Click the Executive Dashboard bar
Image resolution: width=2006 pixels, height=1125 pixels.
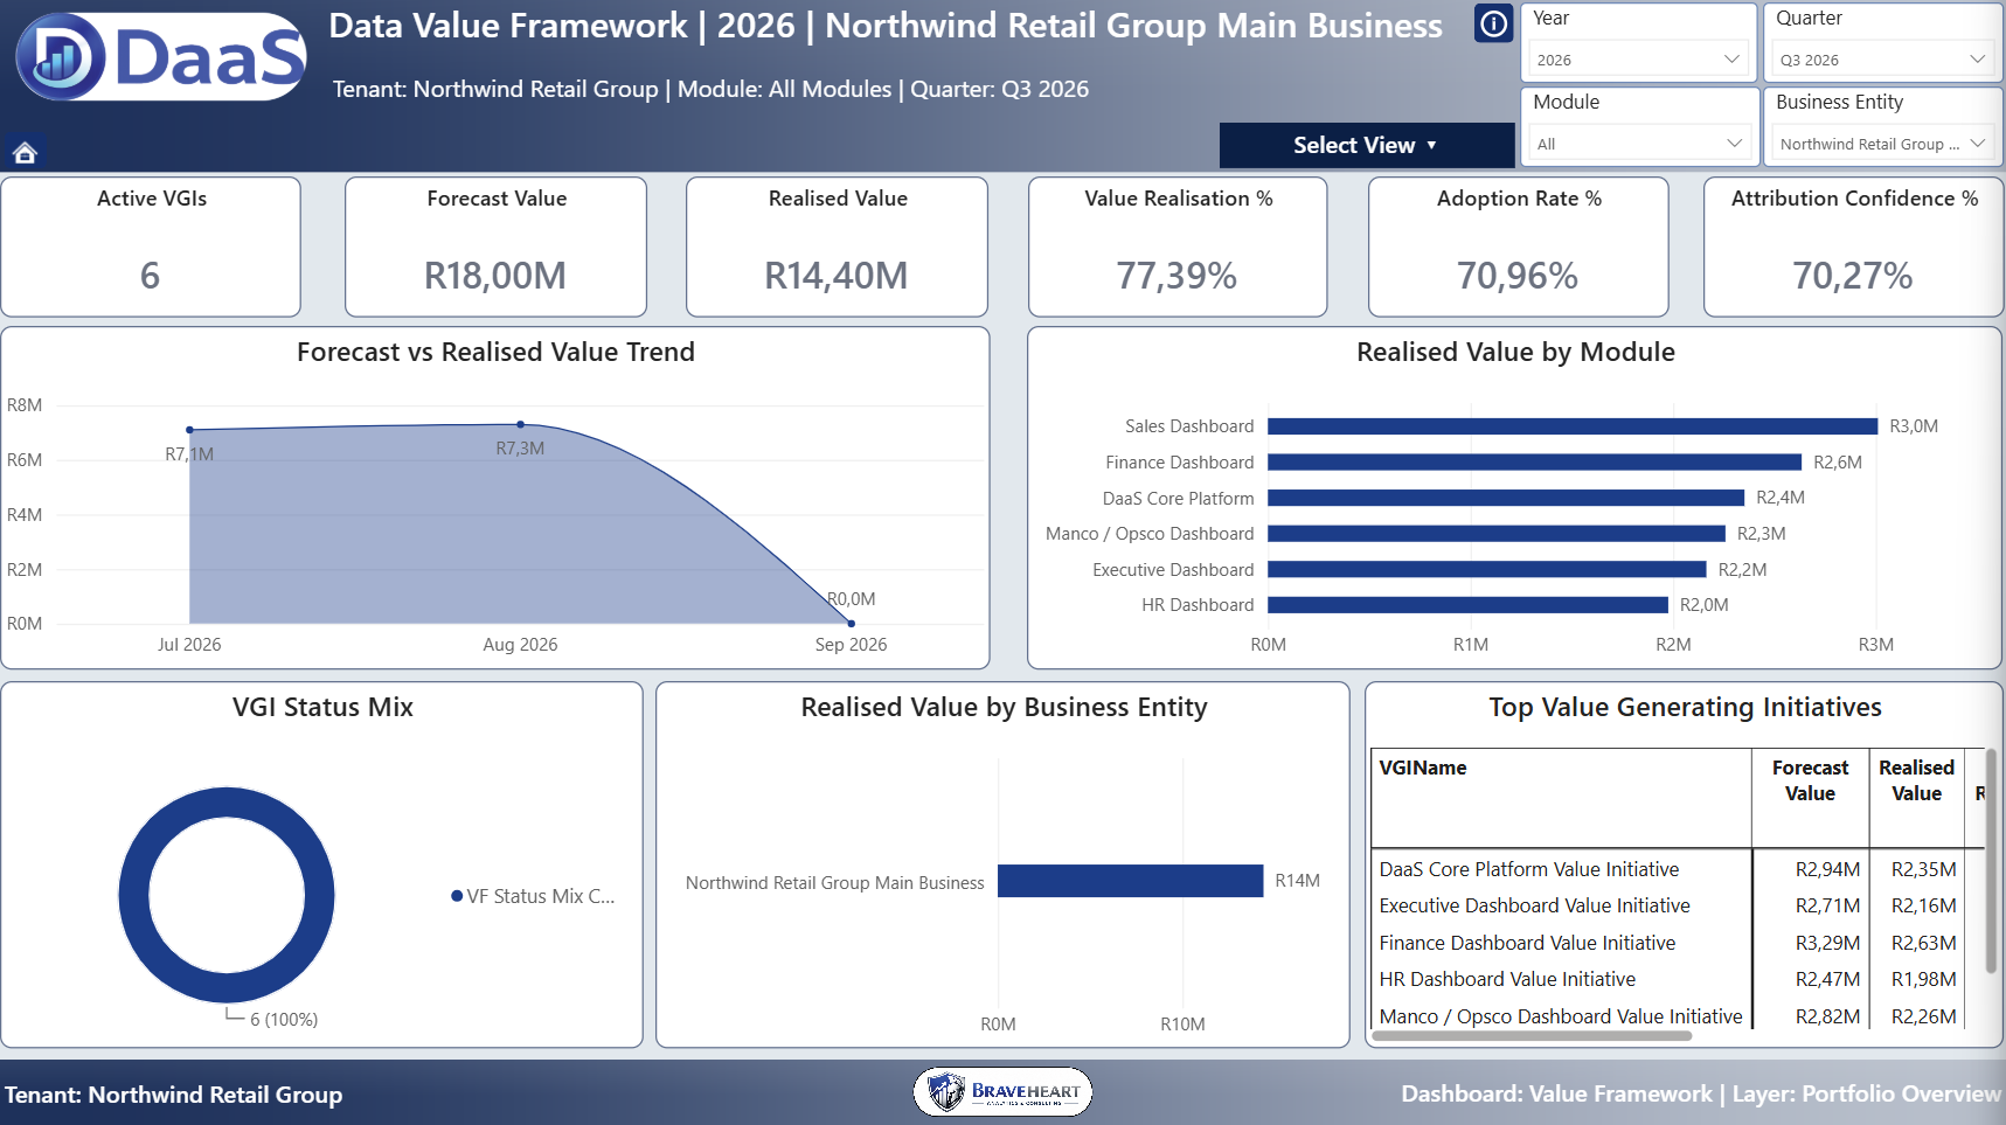(1487, 570)
